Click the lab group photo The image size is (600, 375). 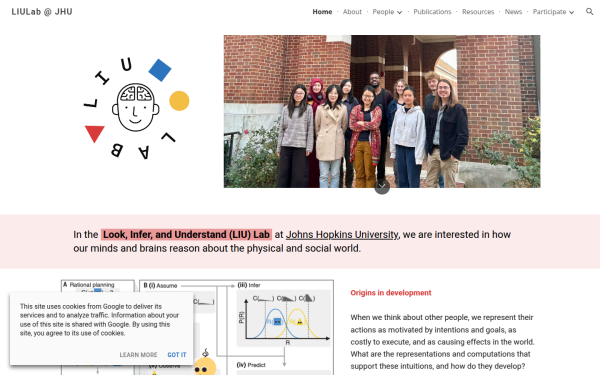tap(382, 111)
